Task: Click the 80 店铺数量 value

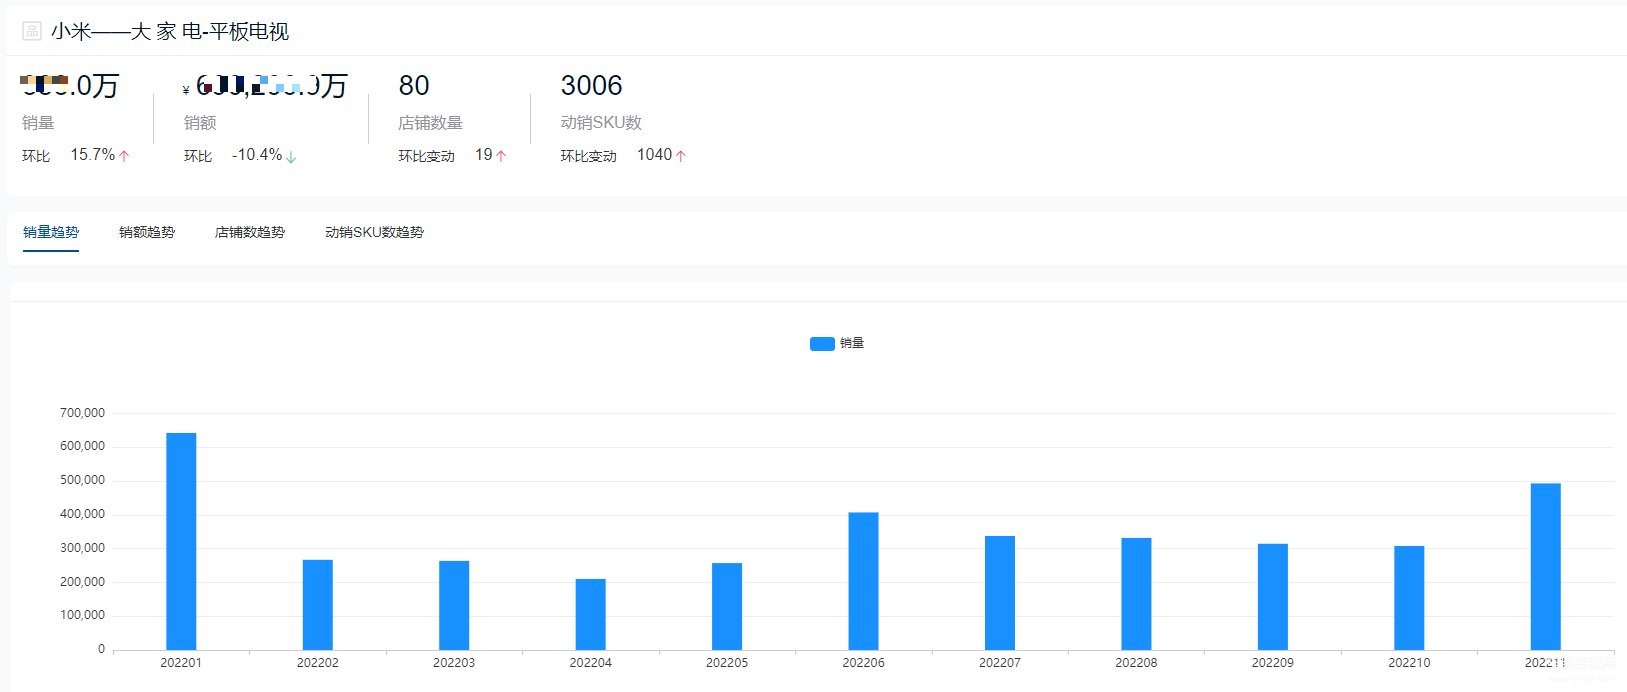Action: pos(414,86)
